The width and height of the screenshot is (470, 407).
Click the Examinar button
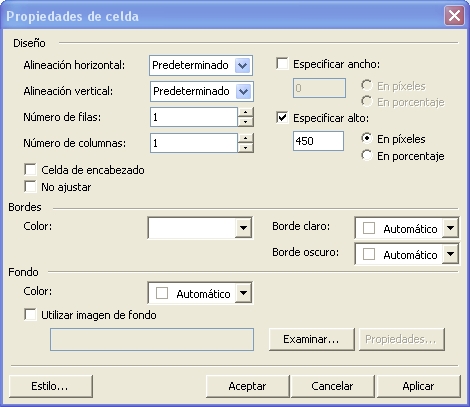point(312,339)
